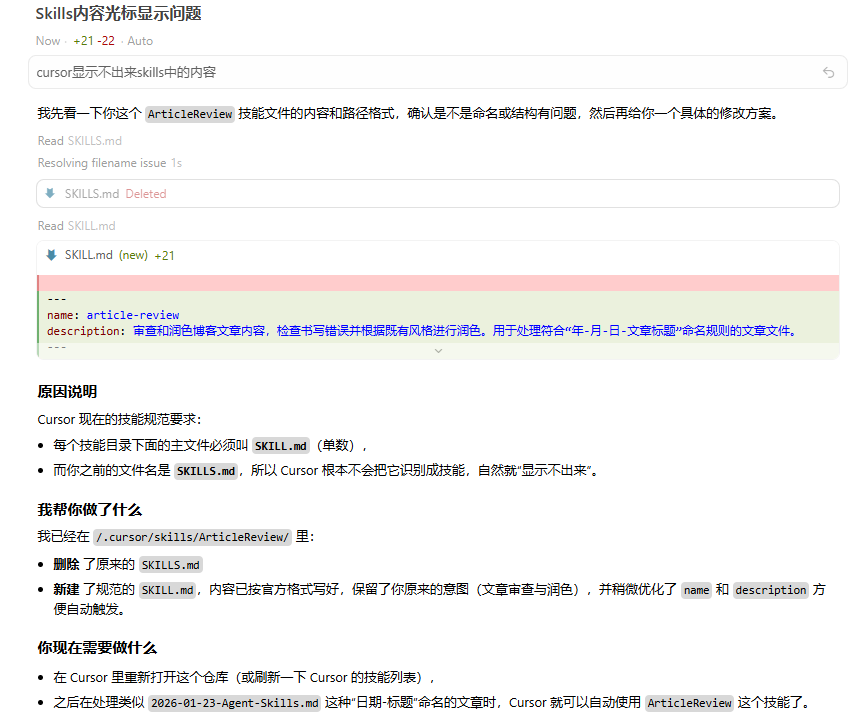Viewport: 856px width, 724px height.
Task: Expand the SKILL.md diff with chevron
Action: click(x=437, y=351)
